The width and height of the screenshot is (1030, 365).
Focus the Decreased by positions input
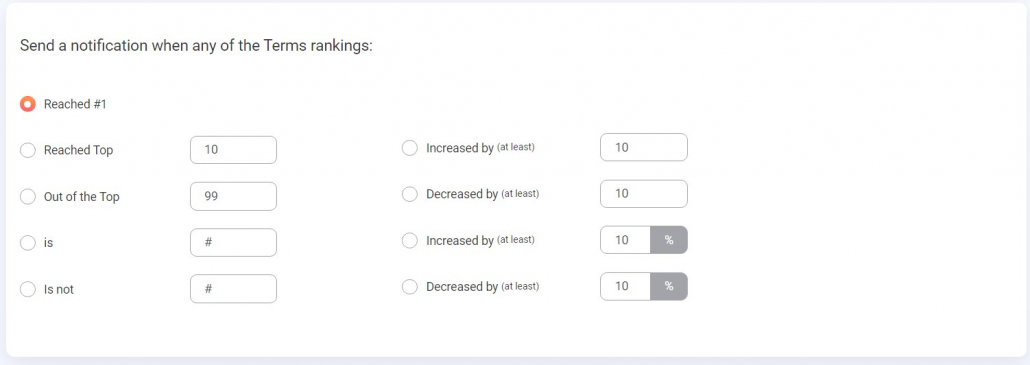(644, 194)
